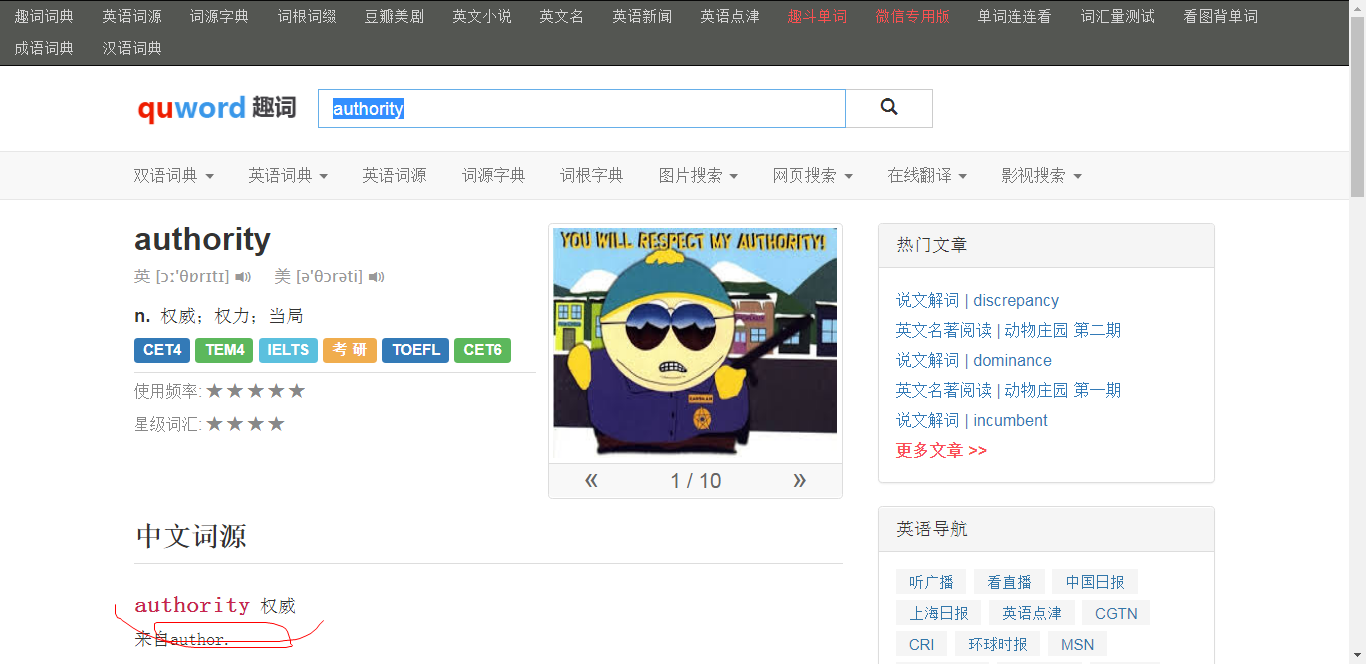
Task: Click the search box containing authority
Action: 582,108
